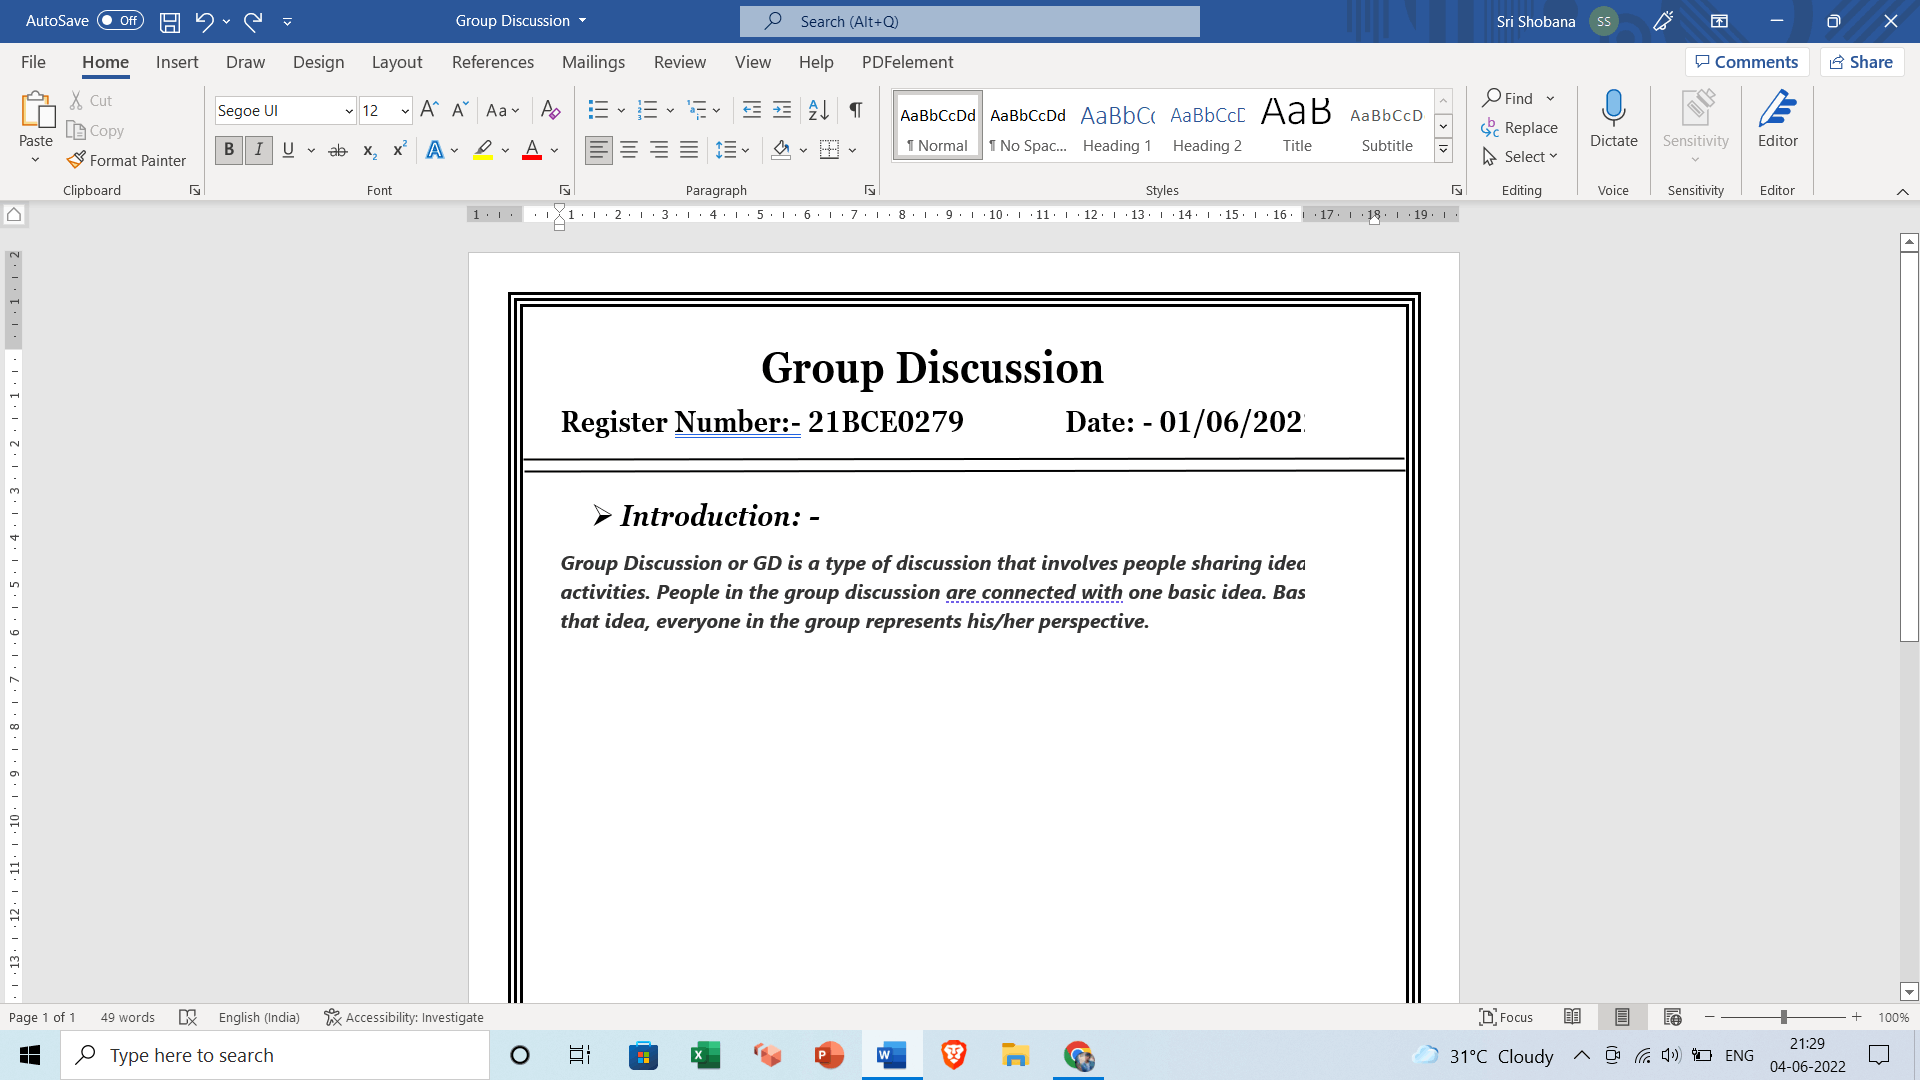Open spelling and grammar check in status bar
Image resolution: width=1920 pixels, height=1080 pixels.
pyautogui.click(x=187, y=1017)
